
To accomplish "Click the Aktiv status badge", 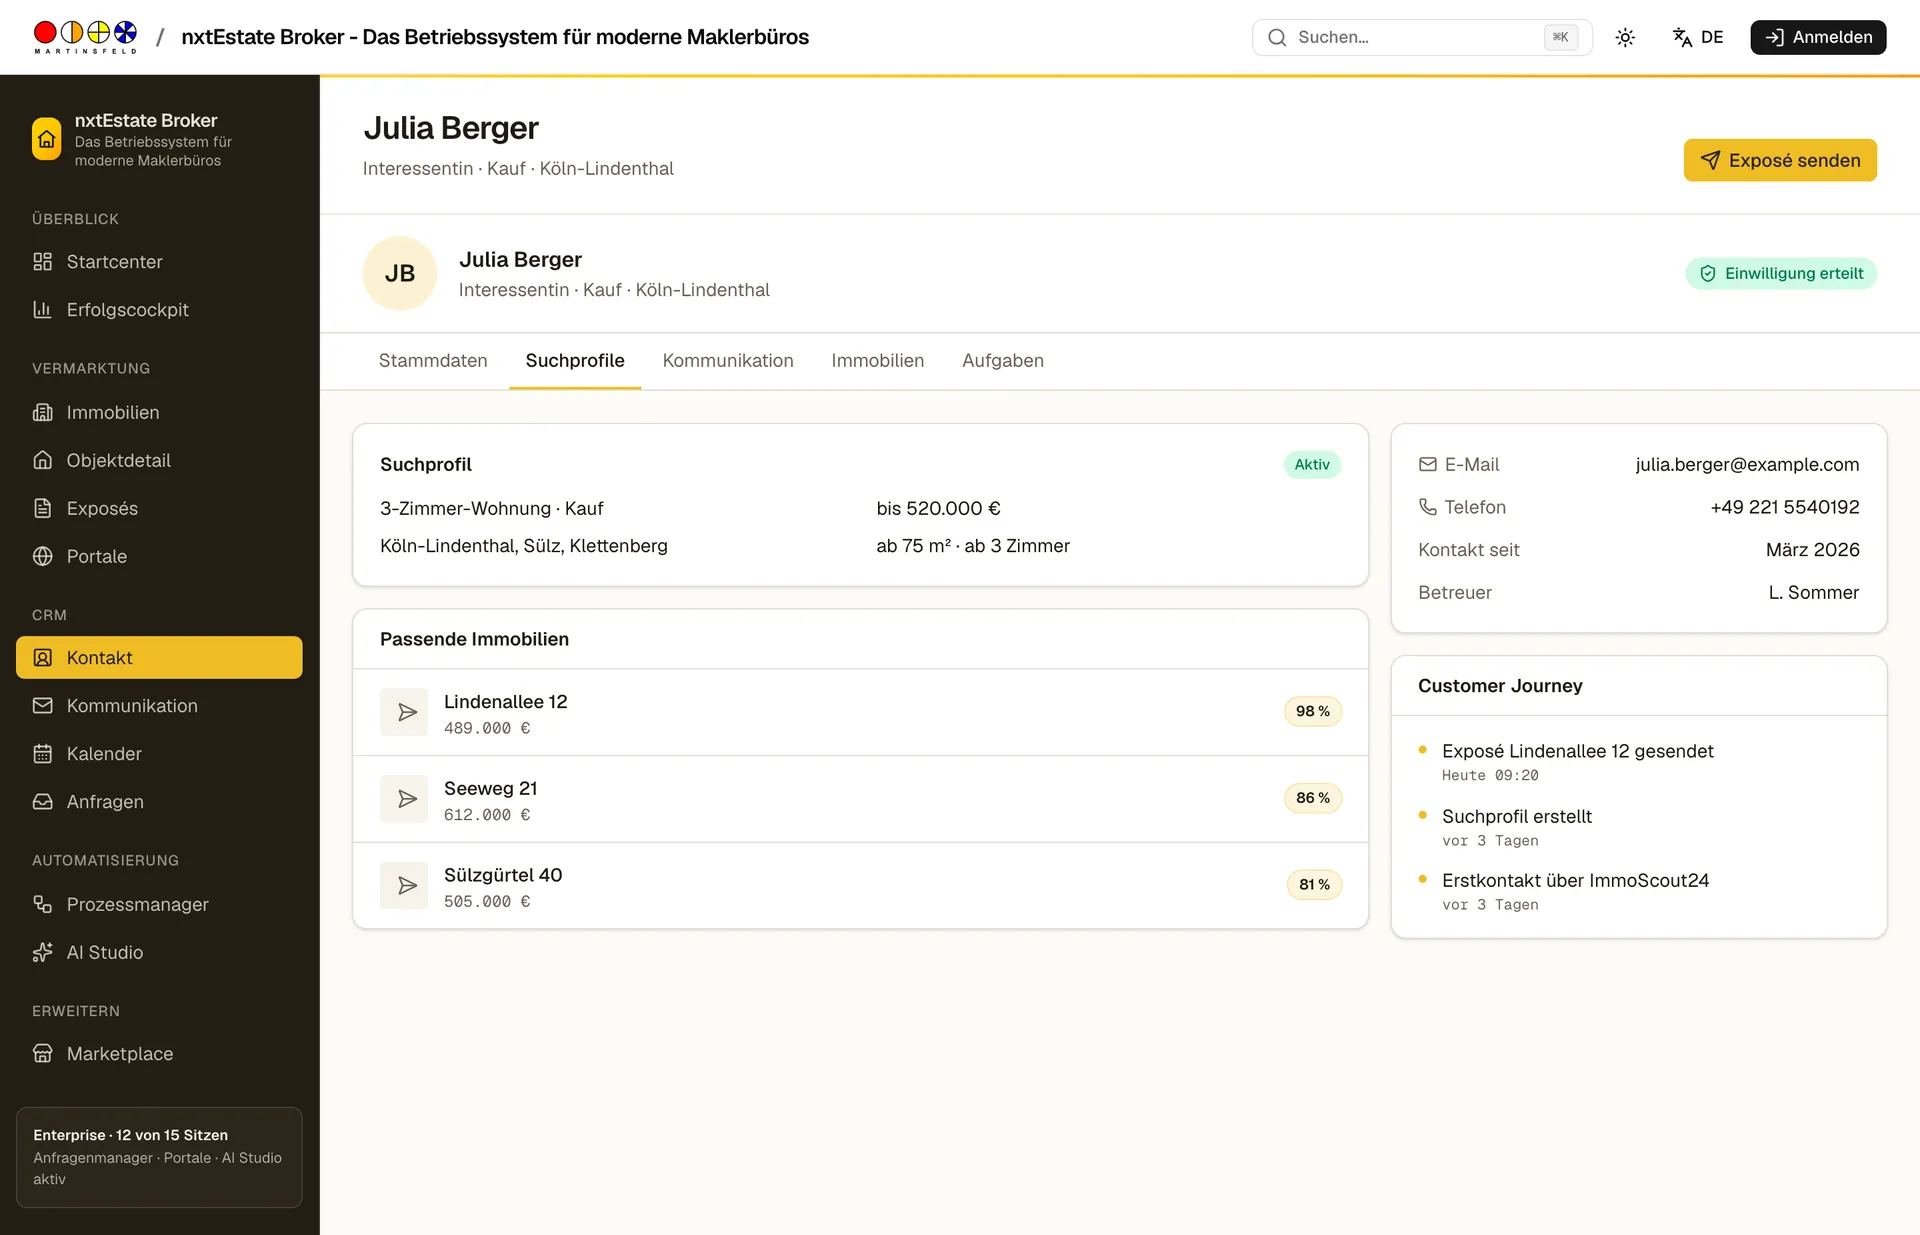I will pos(1312,465).
